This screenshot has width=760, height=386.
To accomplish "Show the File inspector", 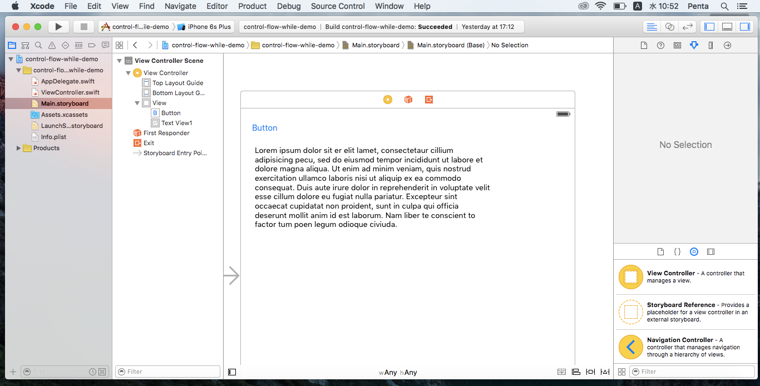I will coord(644,45).
